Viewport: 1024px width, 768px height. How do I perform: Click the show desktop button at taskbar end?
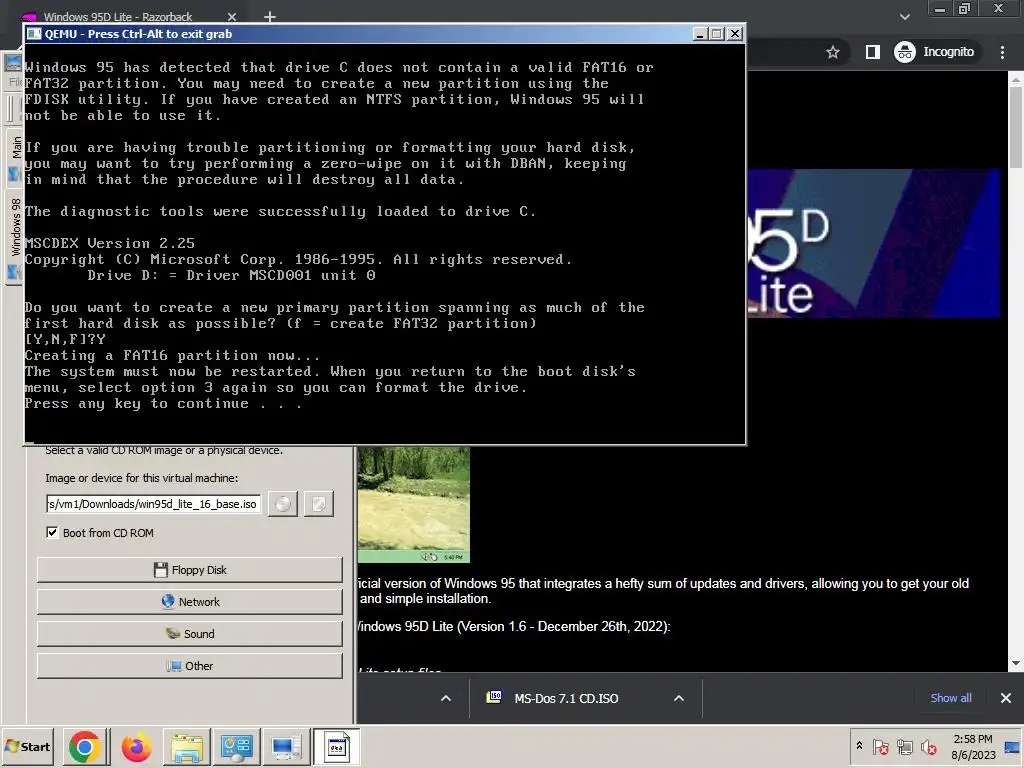[x=1013, y=746]
